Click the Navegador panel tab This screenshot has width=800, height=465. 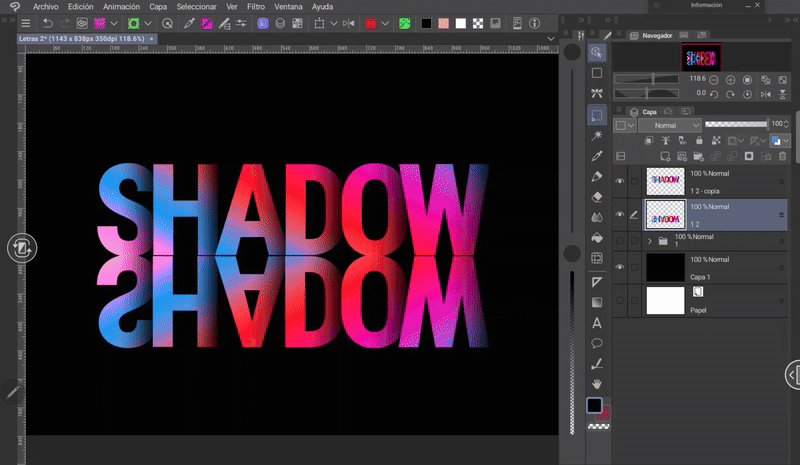click(x=657, y=35)
